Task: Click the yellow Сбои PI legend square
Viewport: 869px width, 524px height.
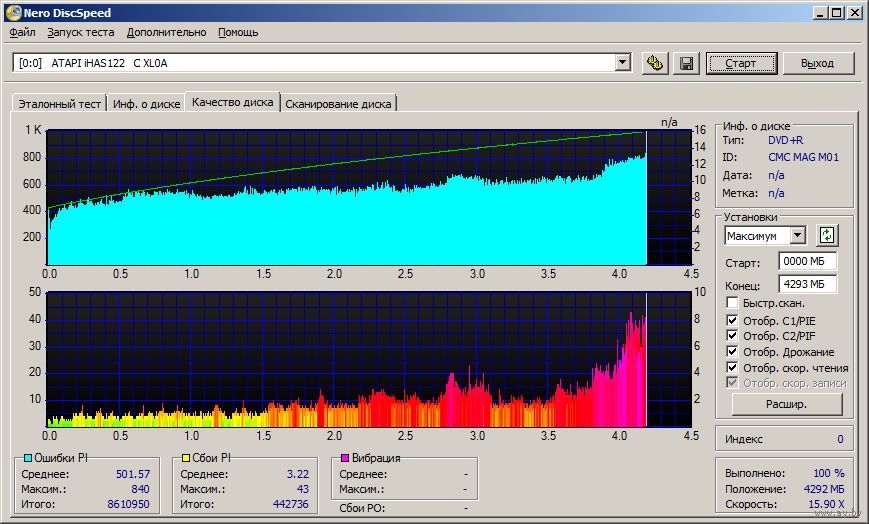Action: [x=186, y=458]
